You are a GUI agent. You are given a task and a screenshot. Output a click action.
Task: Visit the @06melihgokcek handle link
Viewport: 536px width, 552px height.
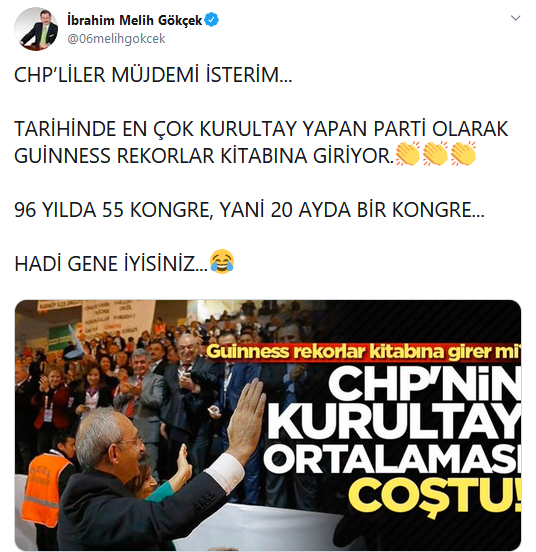[x=116, y=39]
